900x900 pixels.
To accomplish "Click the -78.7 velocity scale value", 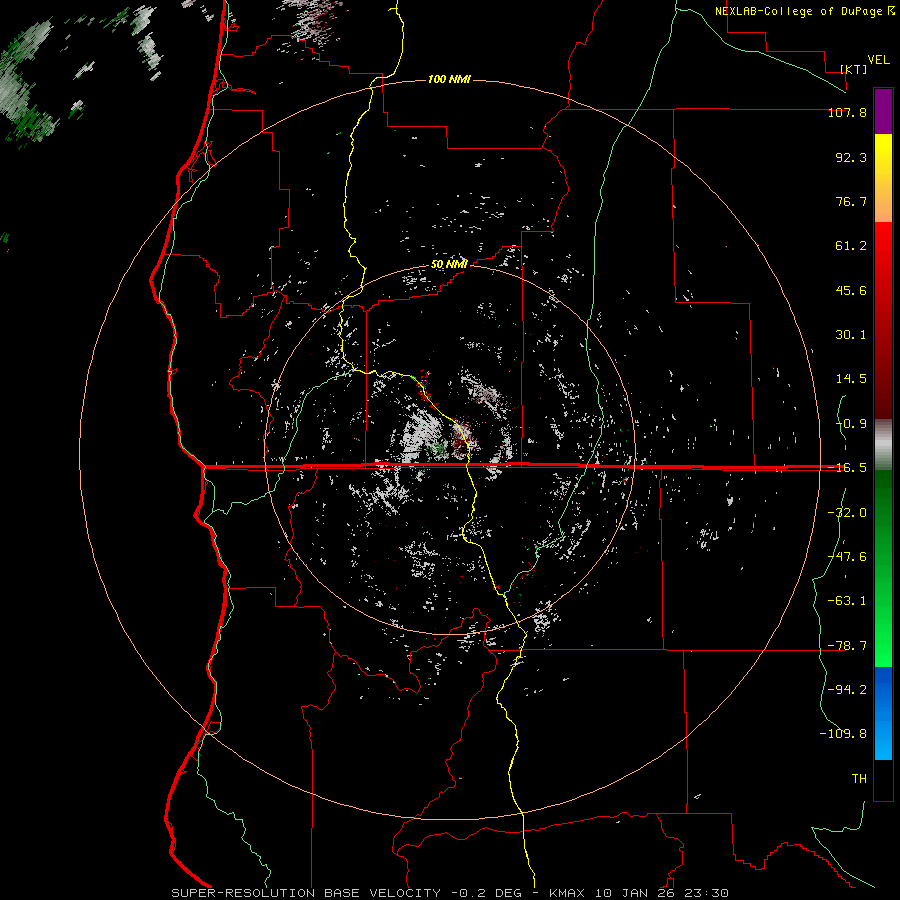I will pyautogui.click(x=847, y=646).
